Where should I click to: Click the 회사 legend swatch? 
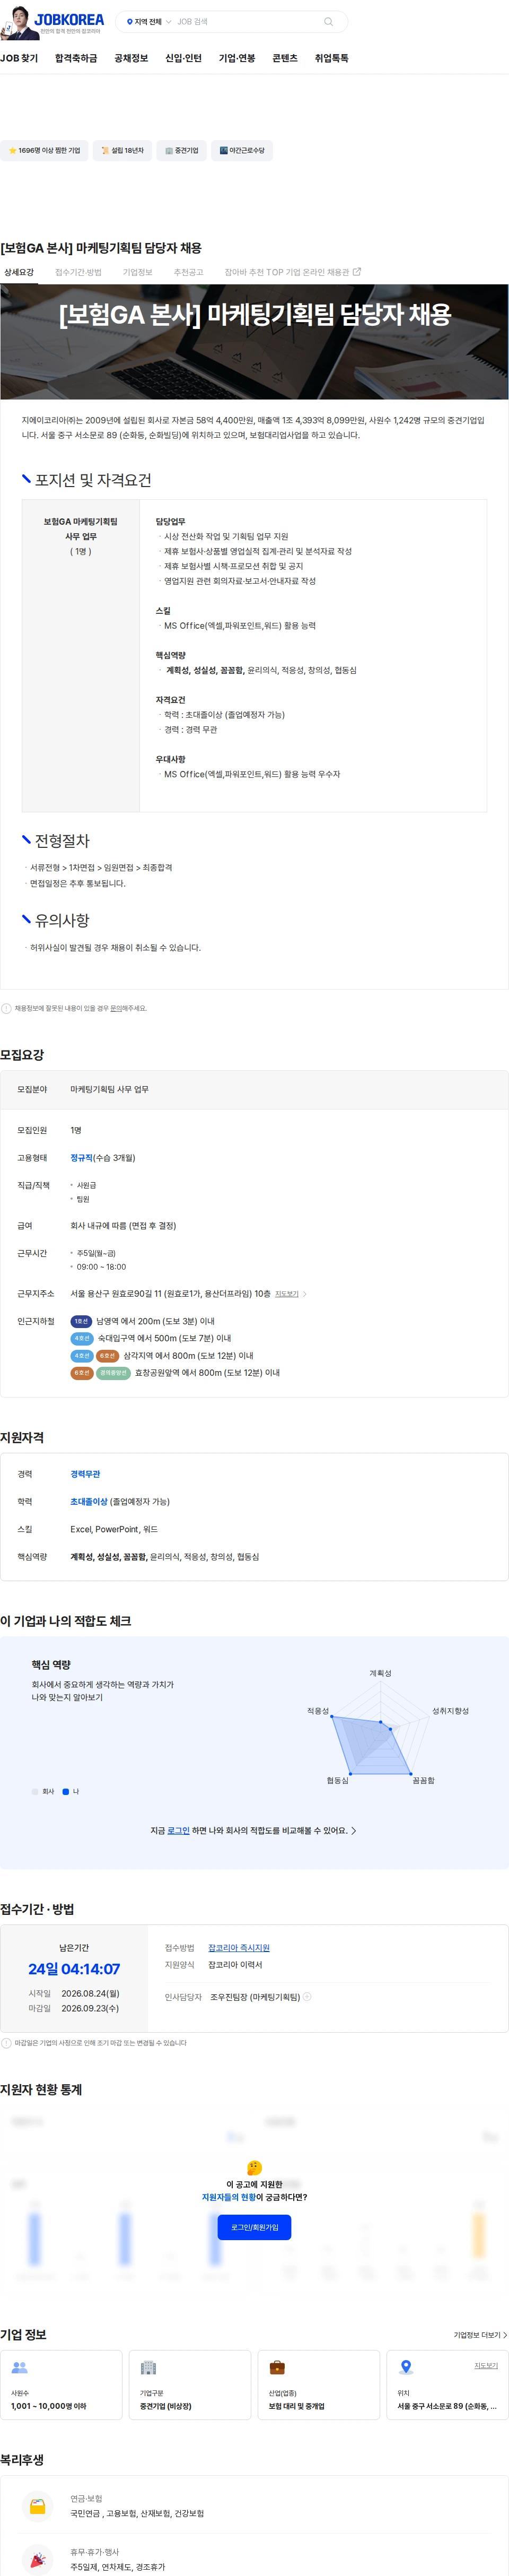coord(35,1792)
